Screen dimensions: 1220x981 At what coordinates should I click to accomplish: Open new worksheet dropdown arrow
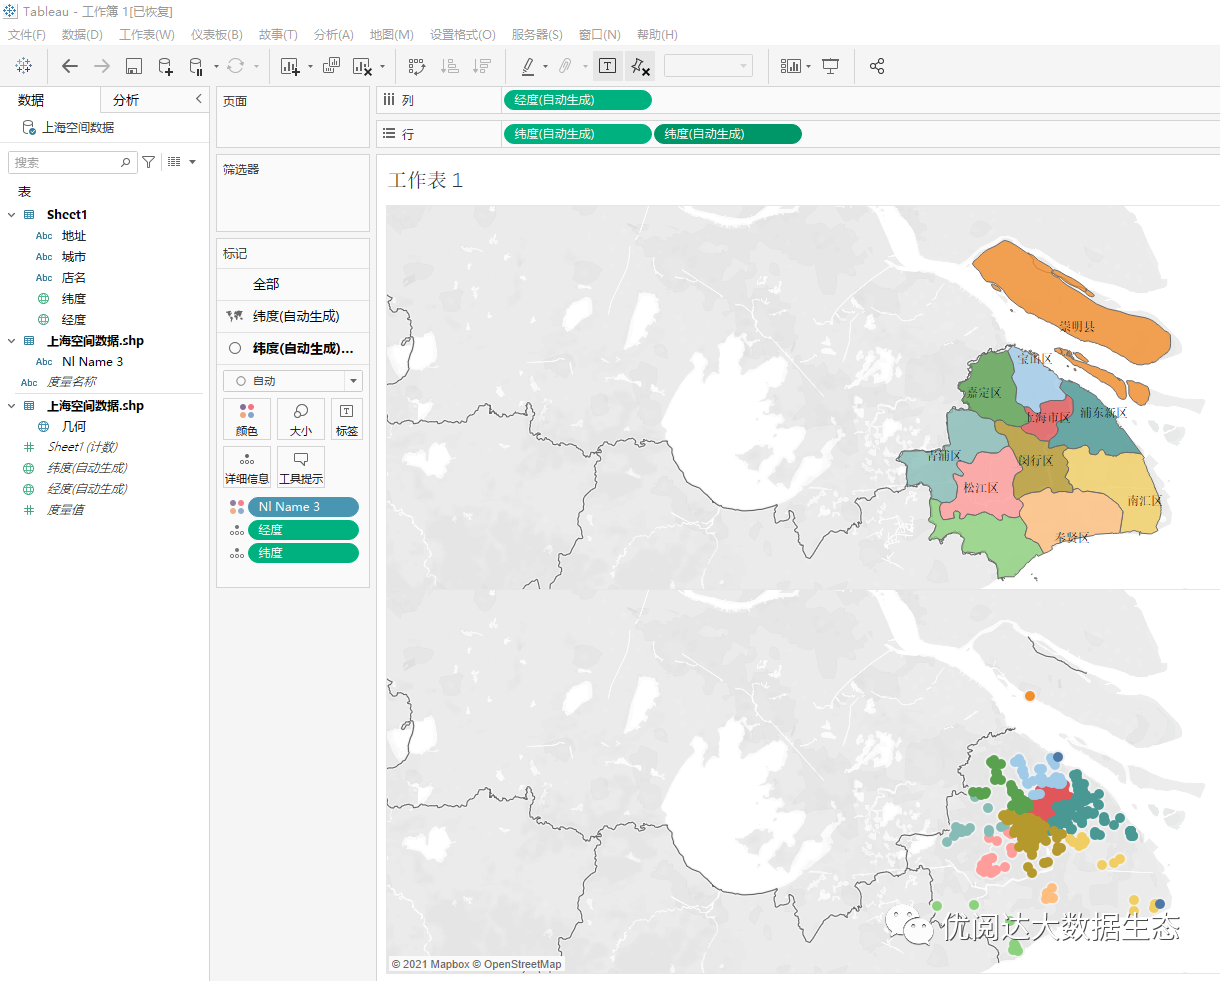[x=310, y=67]
